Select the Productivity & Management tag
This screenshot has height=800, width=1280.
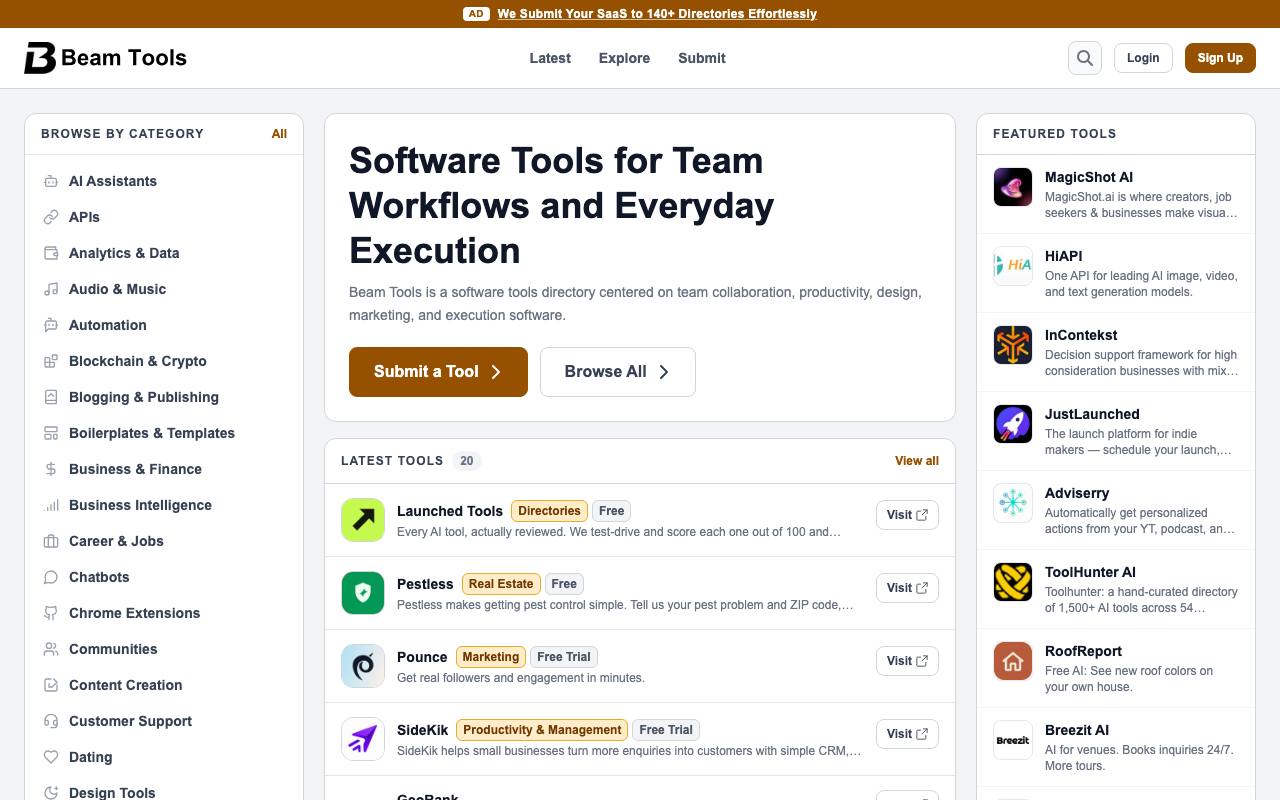542,730
